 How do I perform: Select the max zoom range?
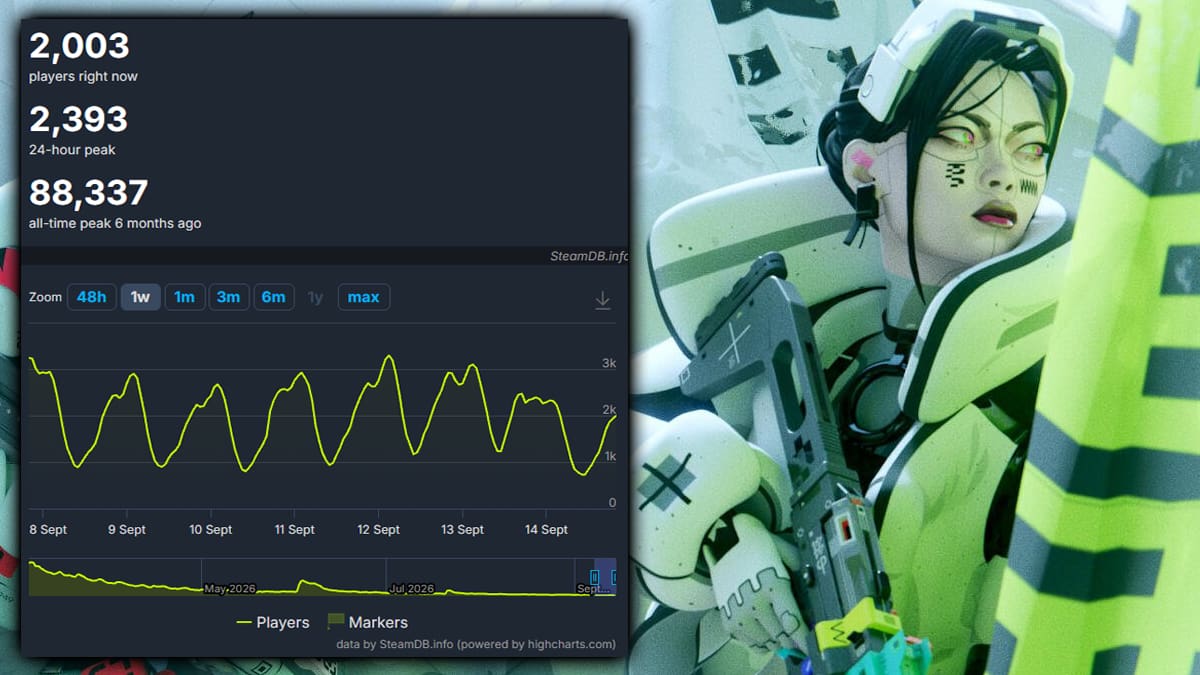363,297
